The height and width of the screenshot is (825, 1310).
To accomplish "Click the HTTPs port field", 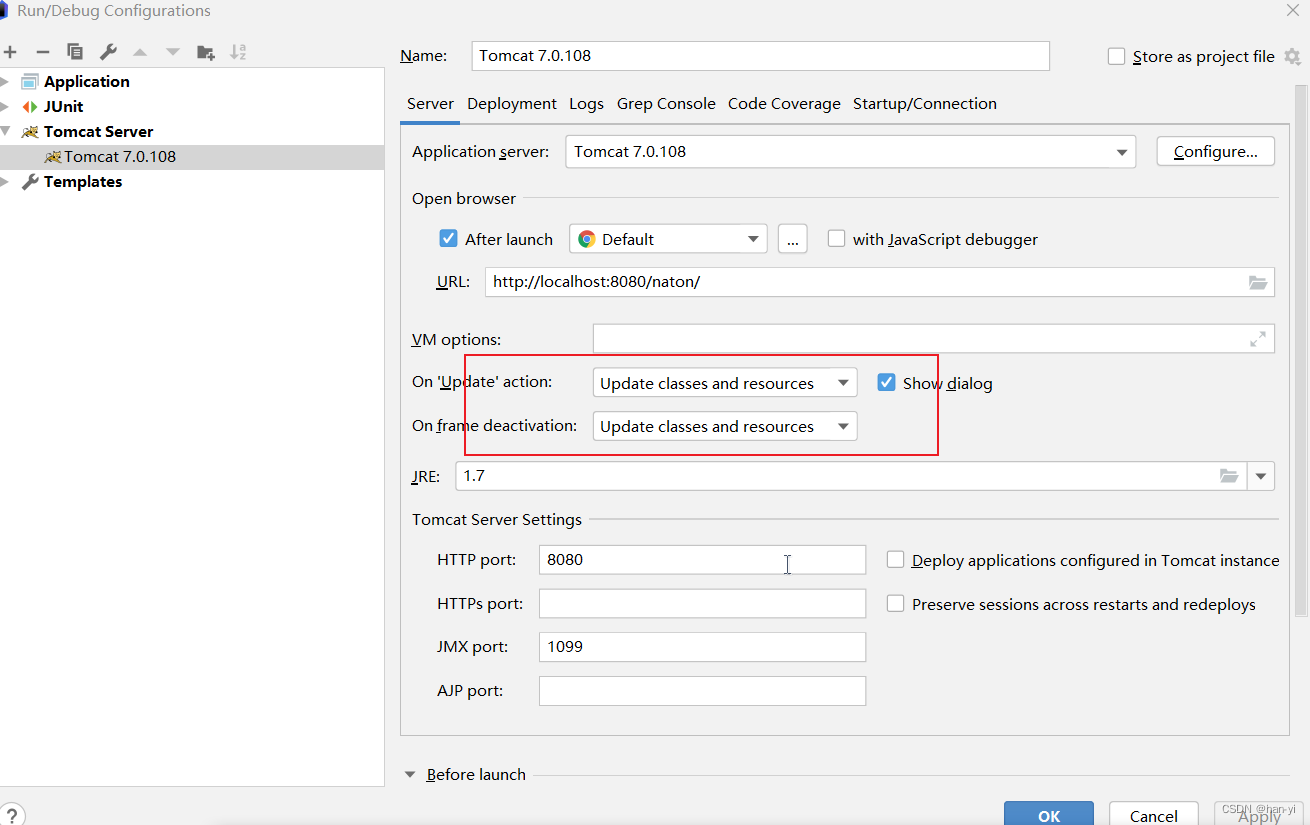I will tap(702, 604).
